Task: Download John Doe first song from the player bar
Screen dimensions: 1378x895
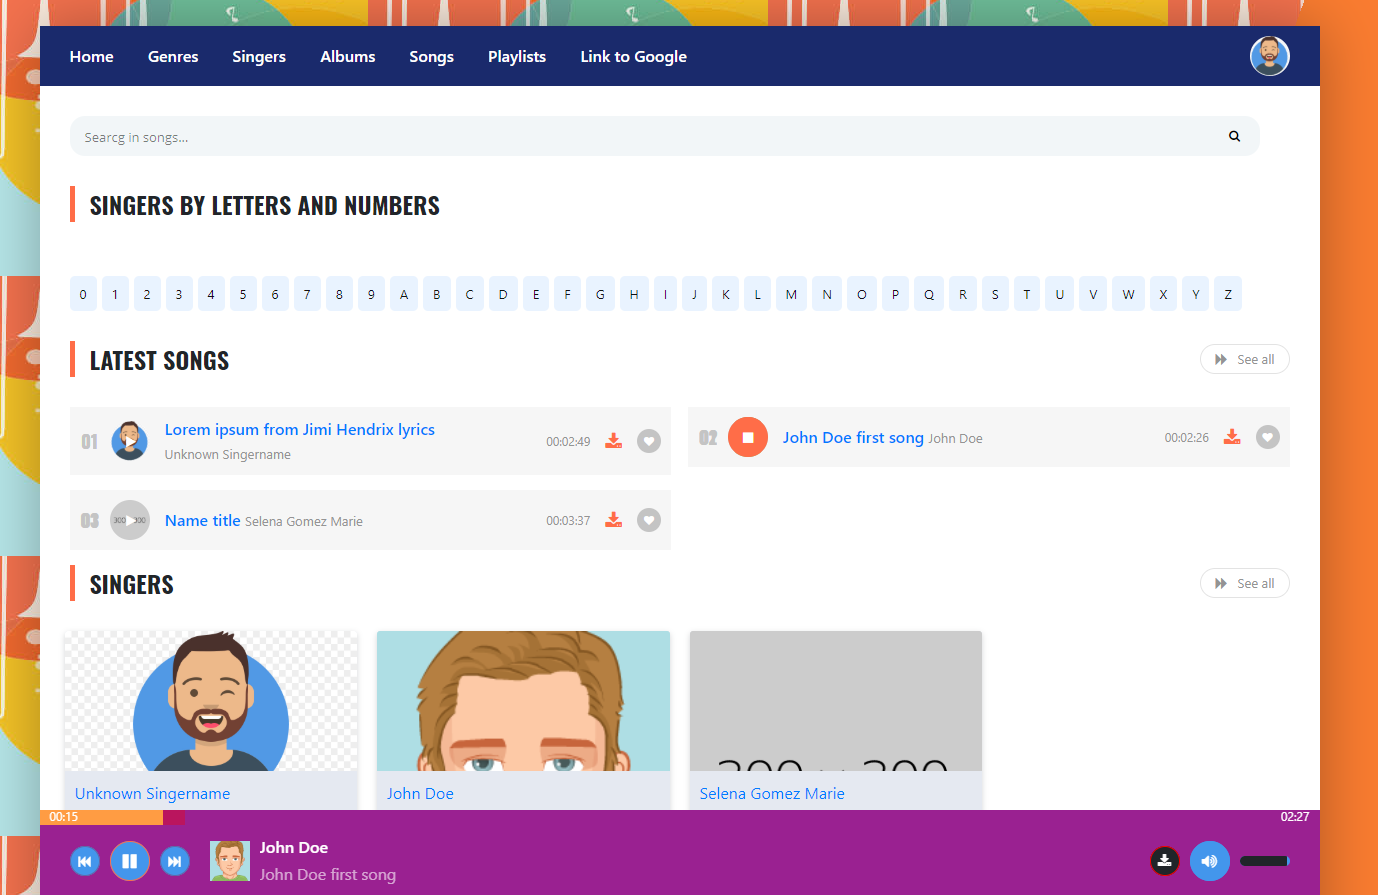Action: point(1164,860)
